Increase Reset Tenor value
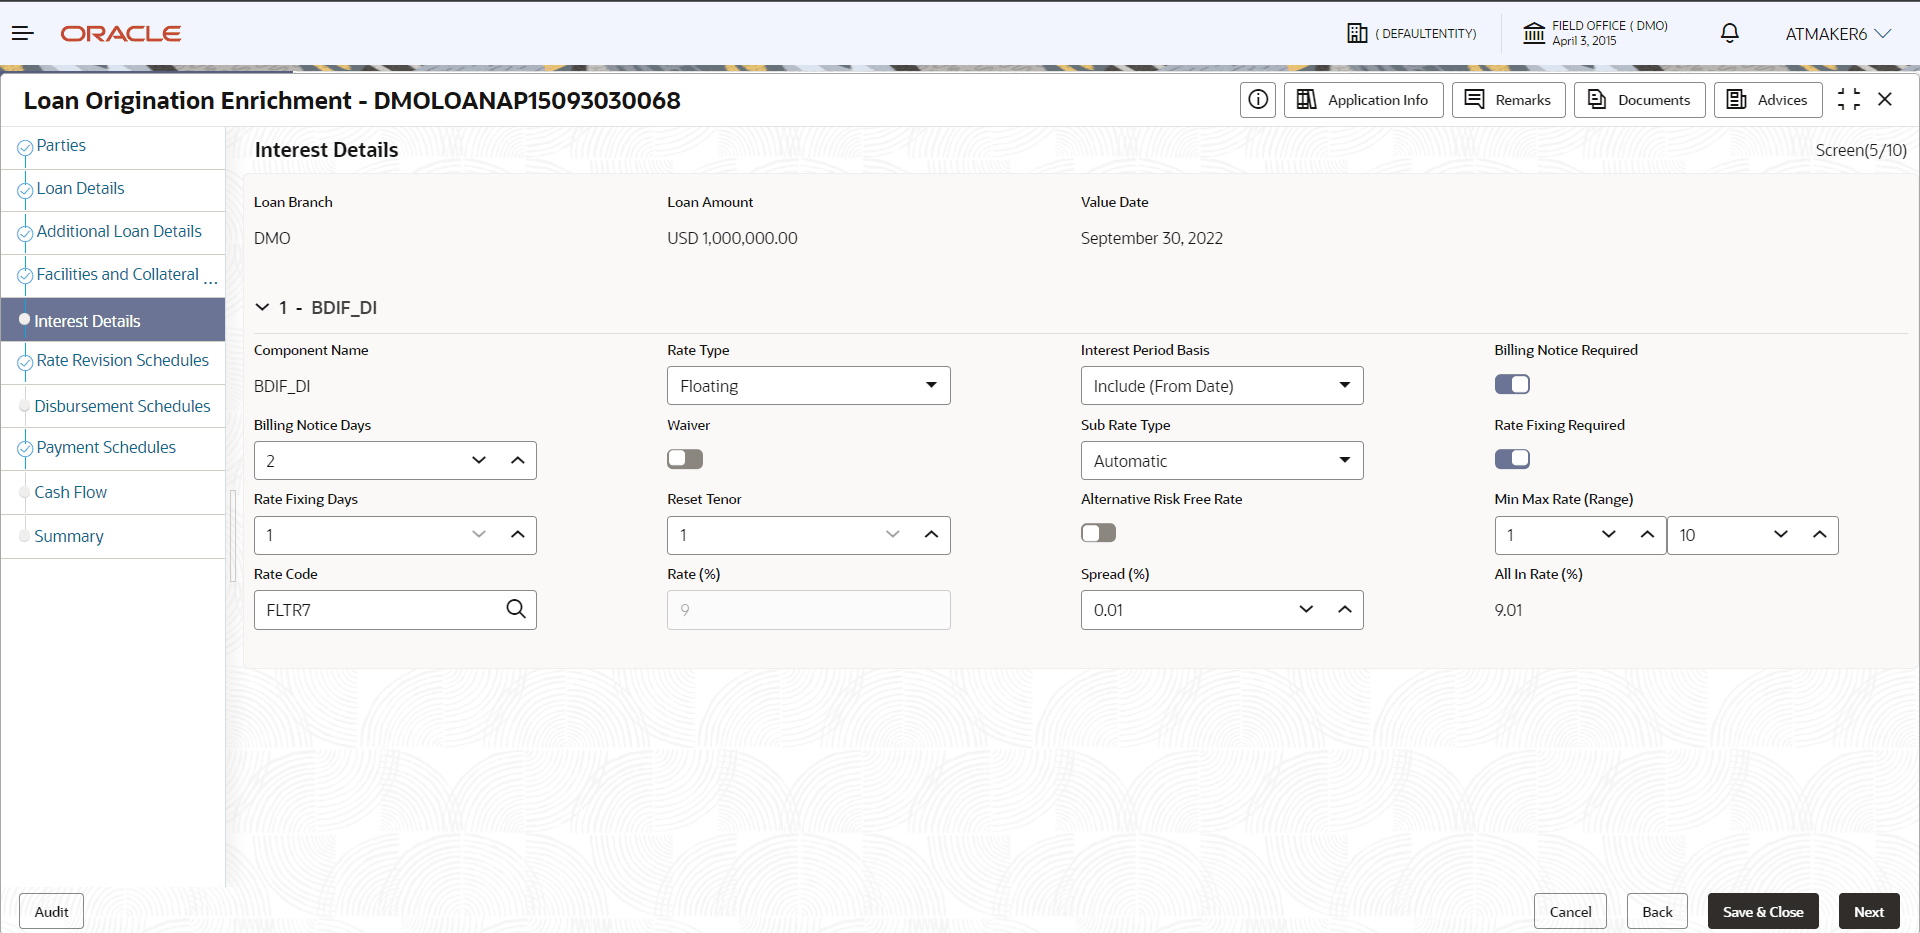The width and height of the screenshot is (1920, 933). tap(931, 535)
